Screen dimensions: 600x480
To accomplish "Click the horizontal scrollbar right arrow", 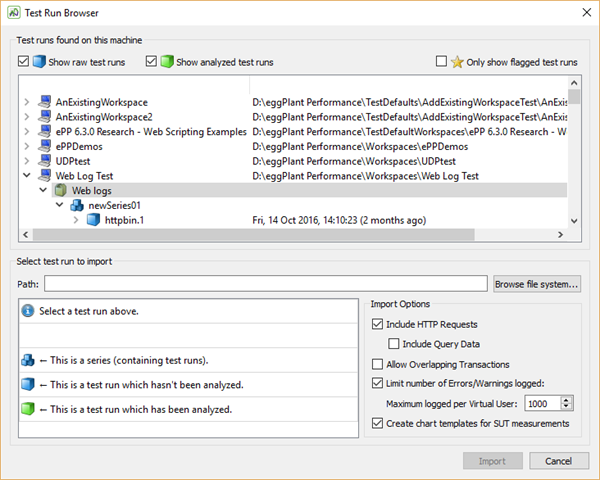I will pyautogui.click(x=560, y=234).
